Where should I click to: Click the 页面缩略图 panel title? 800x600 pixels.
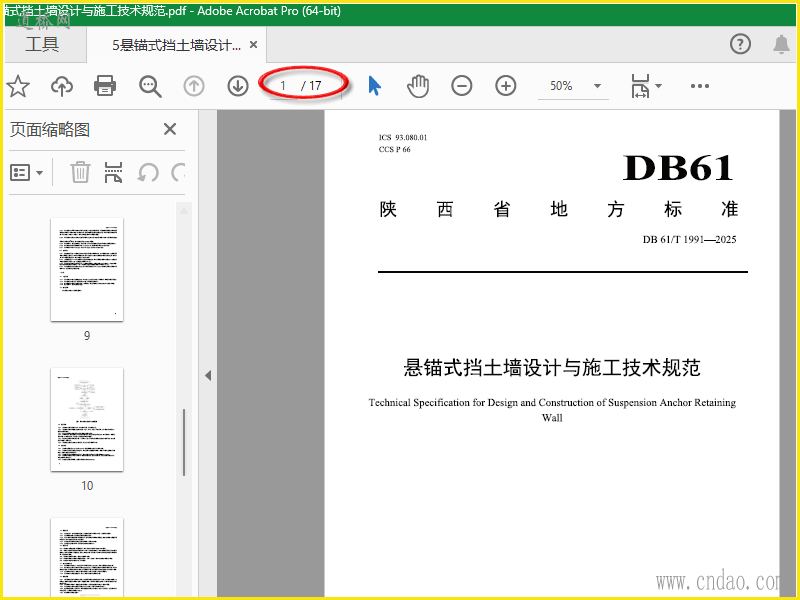click(50, 130)
